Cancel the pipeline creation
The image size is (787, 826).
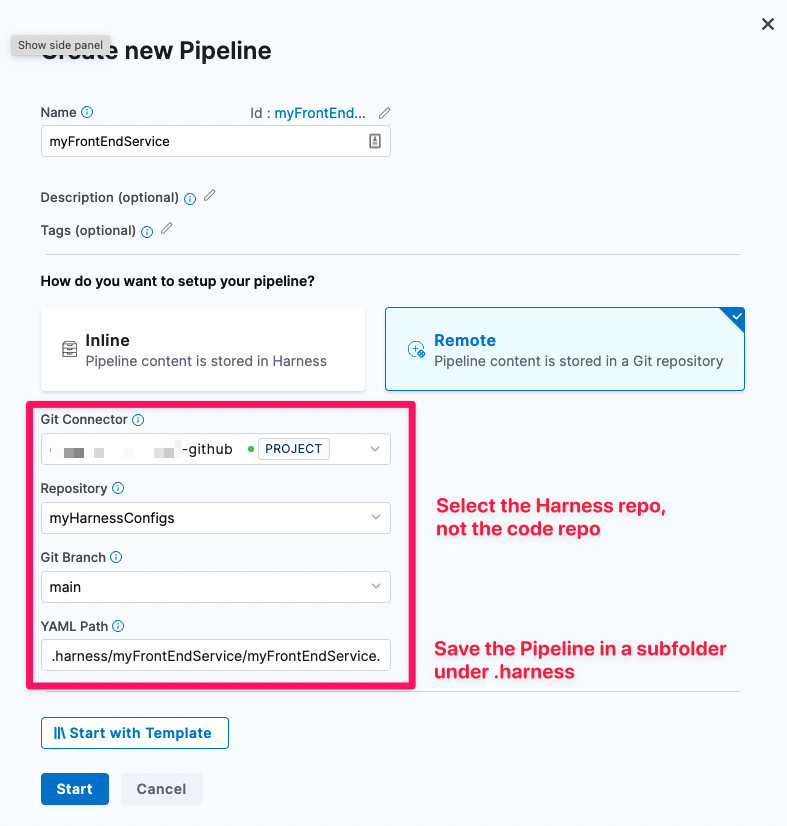point(162,789)
